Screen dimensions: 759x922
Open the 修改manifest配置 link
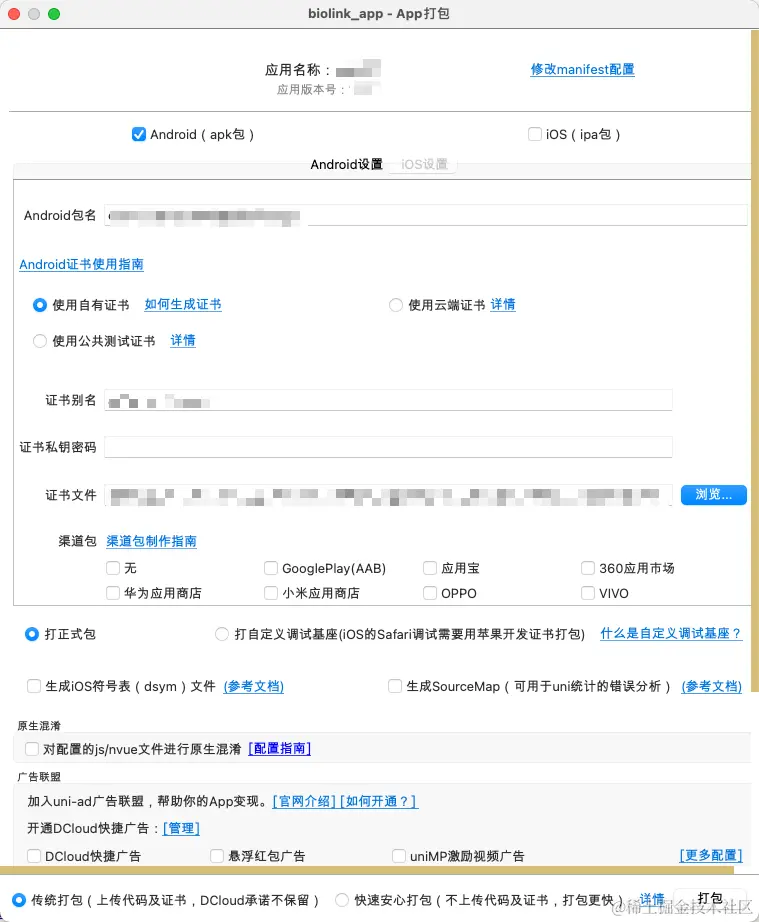coord(582,69)
